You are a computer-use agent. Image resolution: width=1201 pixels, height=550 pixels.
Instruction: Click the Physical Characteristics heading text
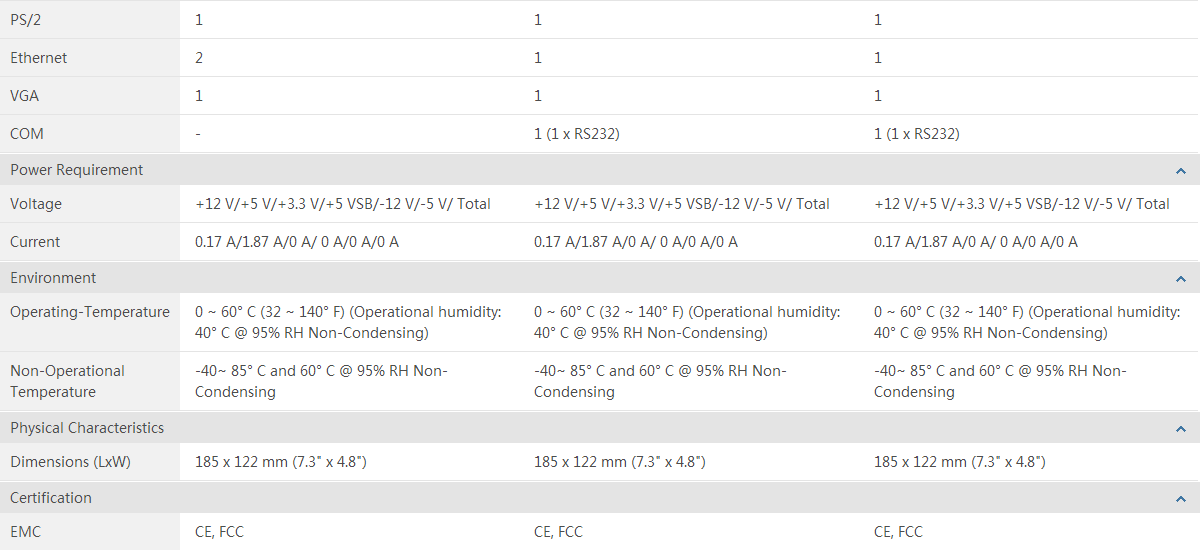click(x=87, y=428)
